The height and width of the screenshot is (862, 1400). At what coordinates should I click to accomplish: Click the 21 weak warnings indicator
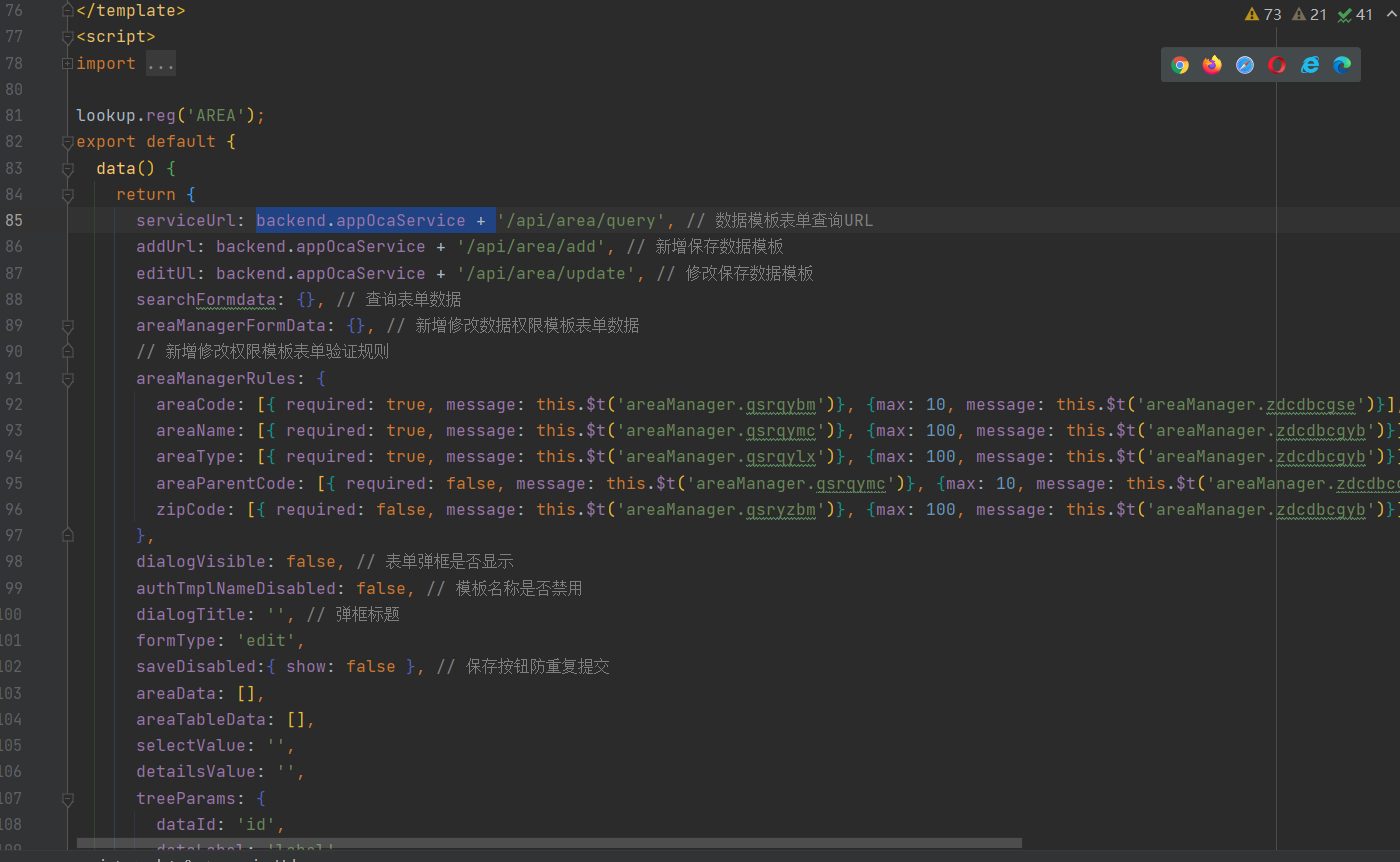tap(1310, 14)
